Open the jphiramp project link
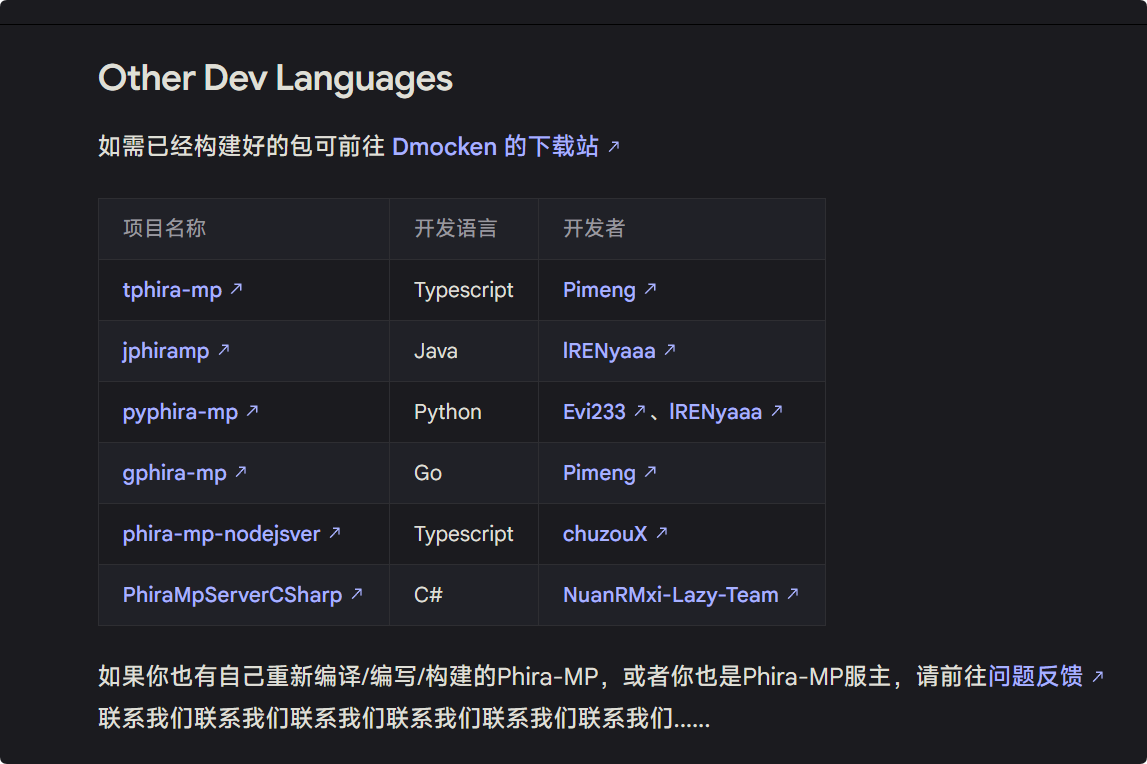Image resolution: width=1147 pixels, height=764 pixels. tap(166, 351)
